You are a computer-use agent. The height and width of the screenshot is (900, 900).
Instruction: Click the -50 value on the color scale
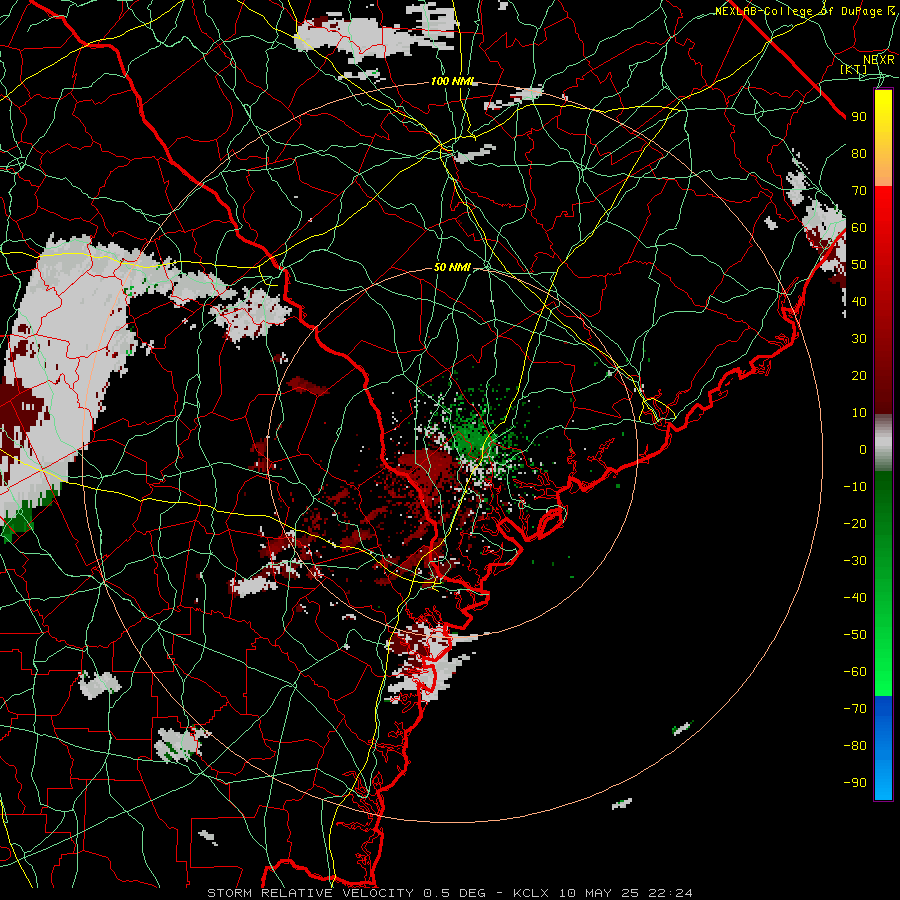click(x=855, y=635)
